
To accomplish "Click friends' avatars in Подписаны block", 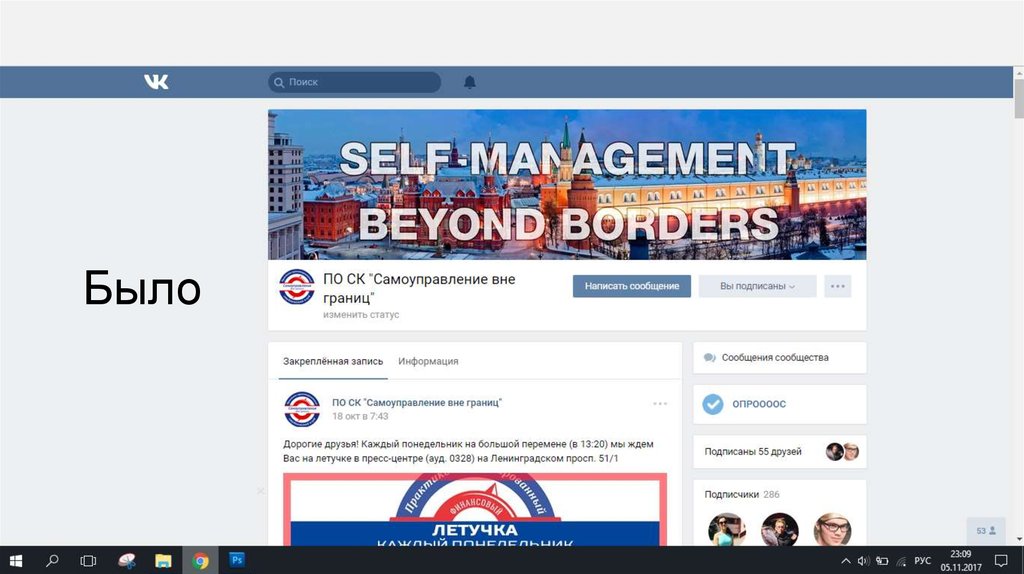I will [x=842, y=452].
